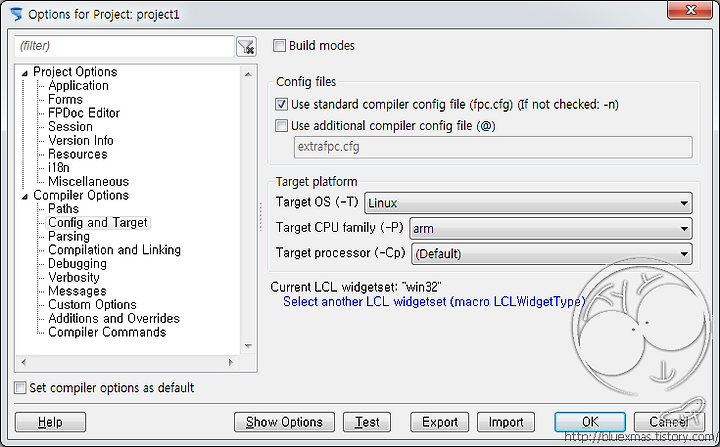The image size is (720, 447).
Task: Open the Debugging options page
Action: (77, 264)
